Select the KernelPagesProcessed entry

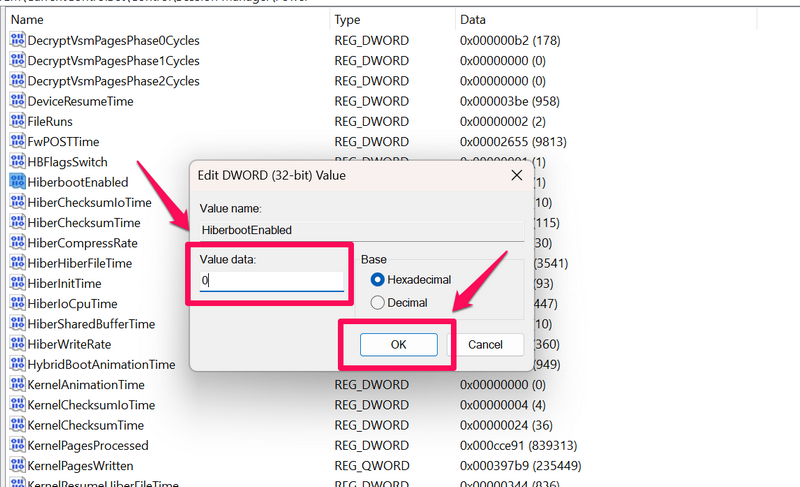pyautogui.click(x=88, y=445)
